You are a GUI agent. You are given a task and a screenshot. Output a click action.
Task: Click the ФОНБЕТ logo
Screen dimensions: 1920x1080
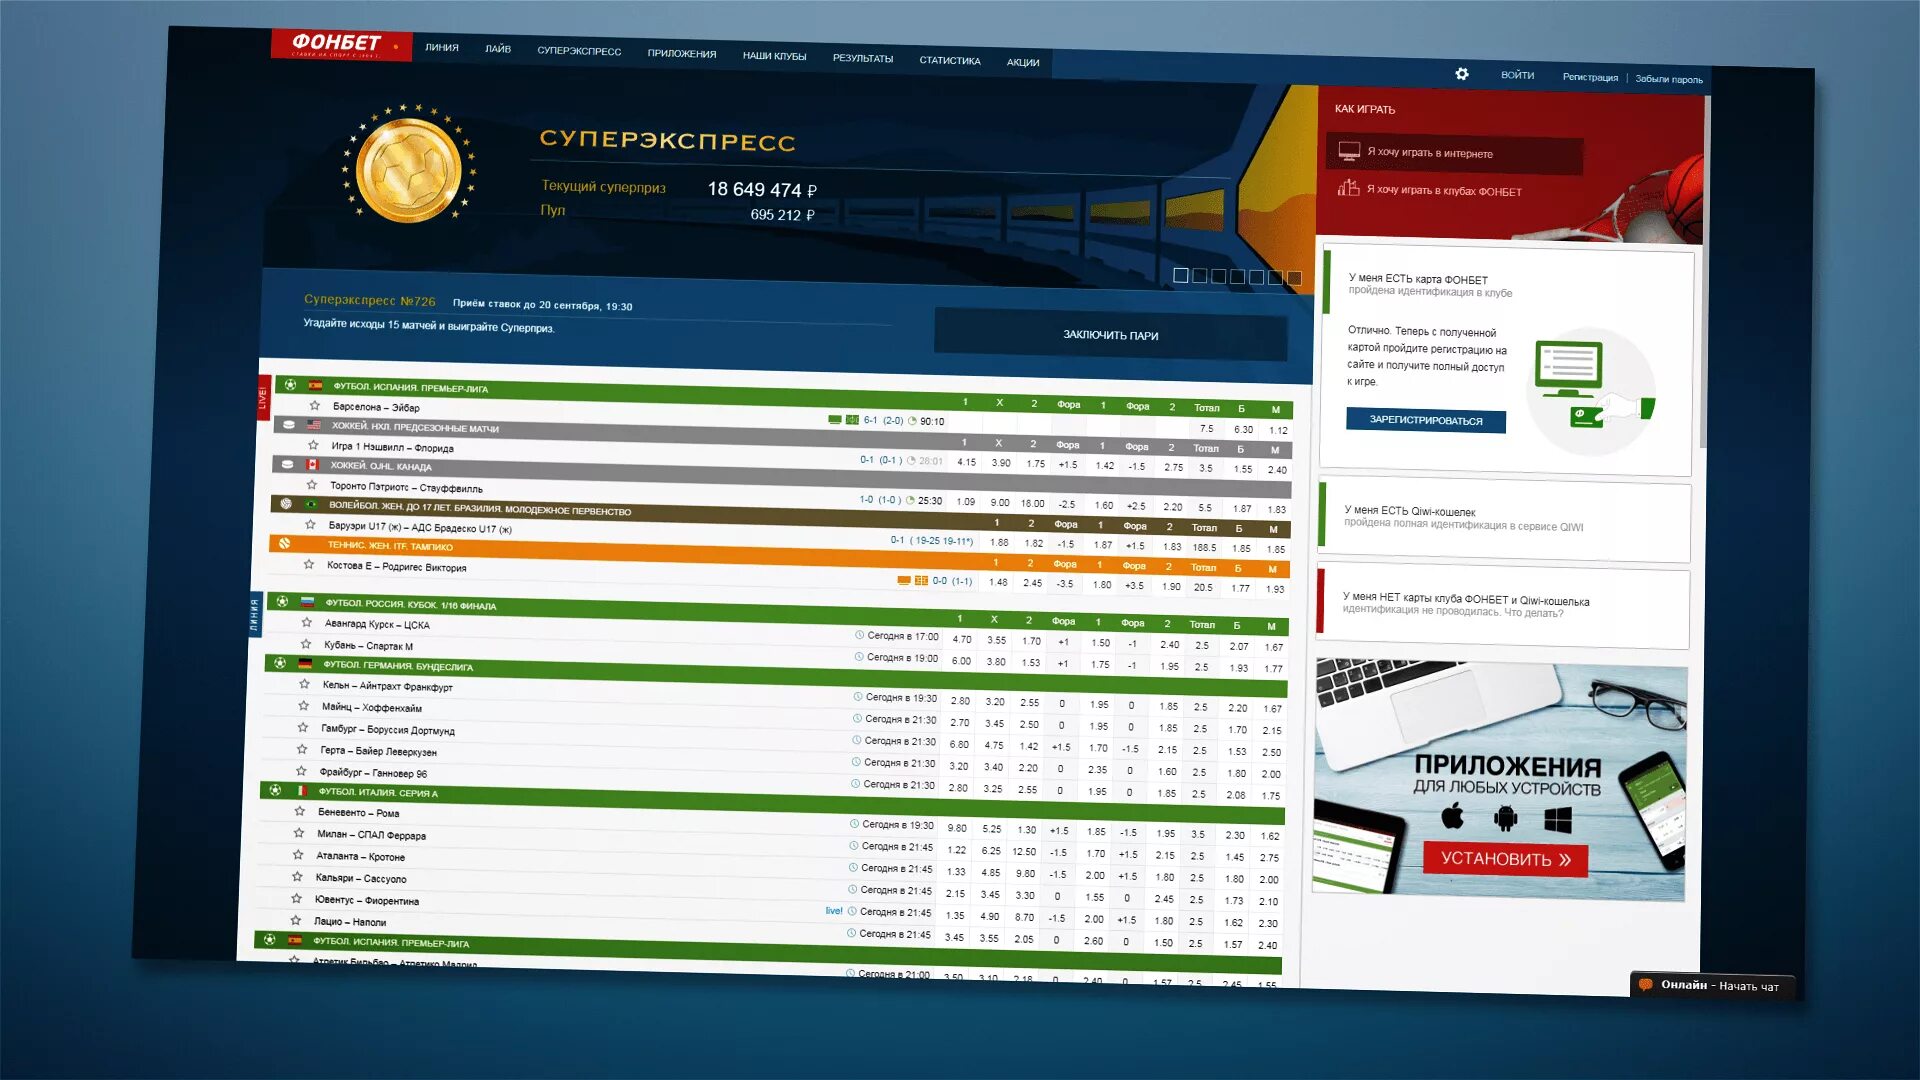pyautogui.click(x=337, y=43)
